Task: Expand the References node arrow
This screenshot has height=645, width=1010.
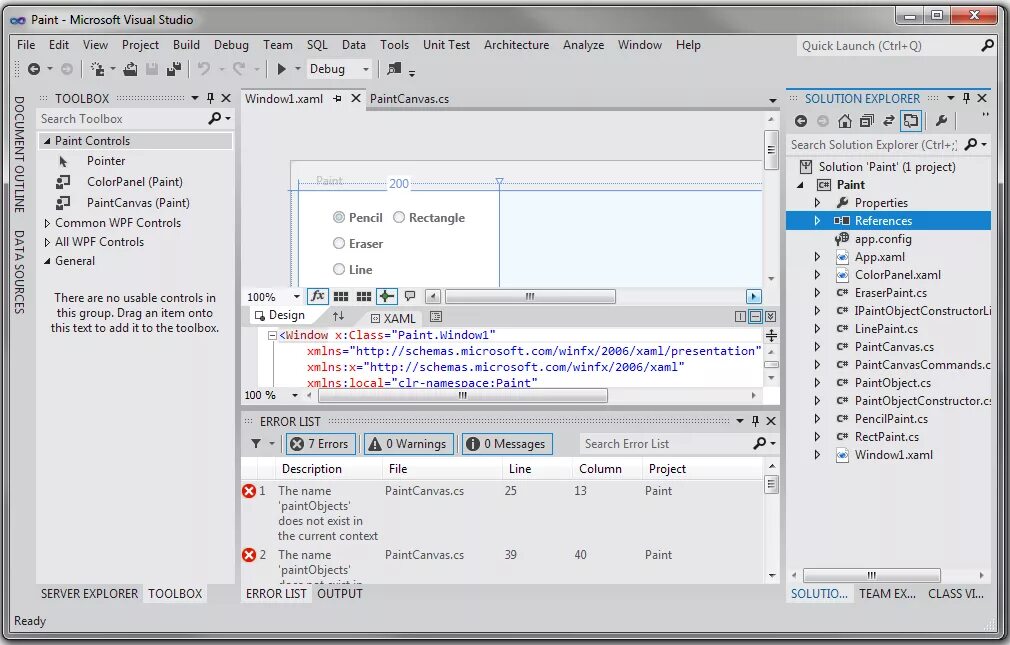Action: [x=817, y=220]
